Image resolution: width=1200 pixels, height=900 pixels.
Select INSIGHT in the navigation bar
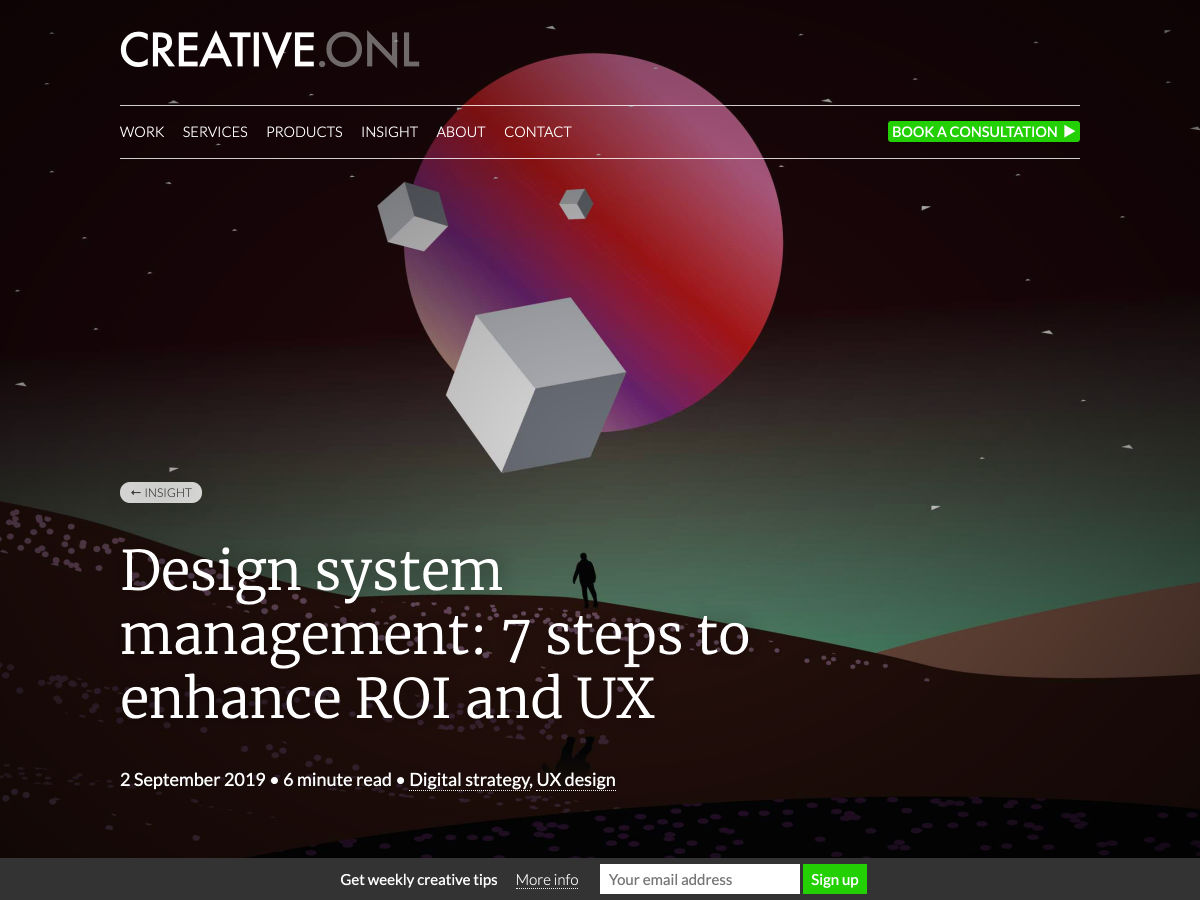(x=389, y=132)
